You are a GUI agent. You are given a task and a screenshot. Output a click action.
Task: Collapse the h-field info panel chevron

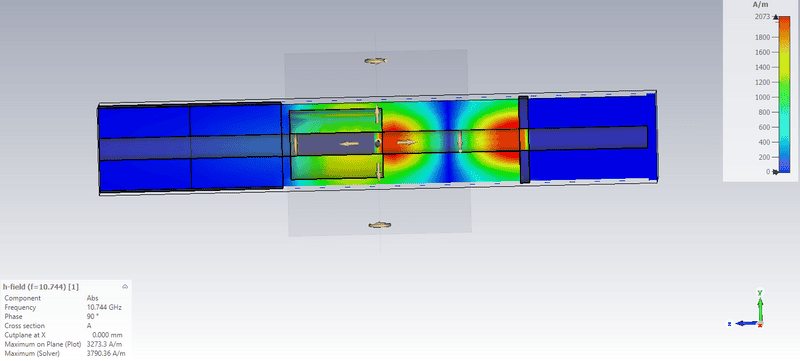tap(125, 287)
